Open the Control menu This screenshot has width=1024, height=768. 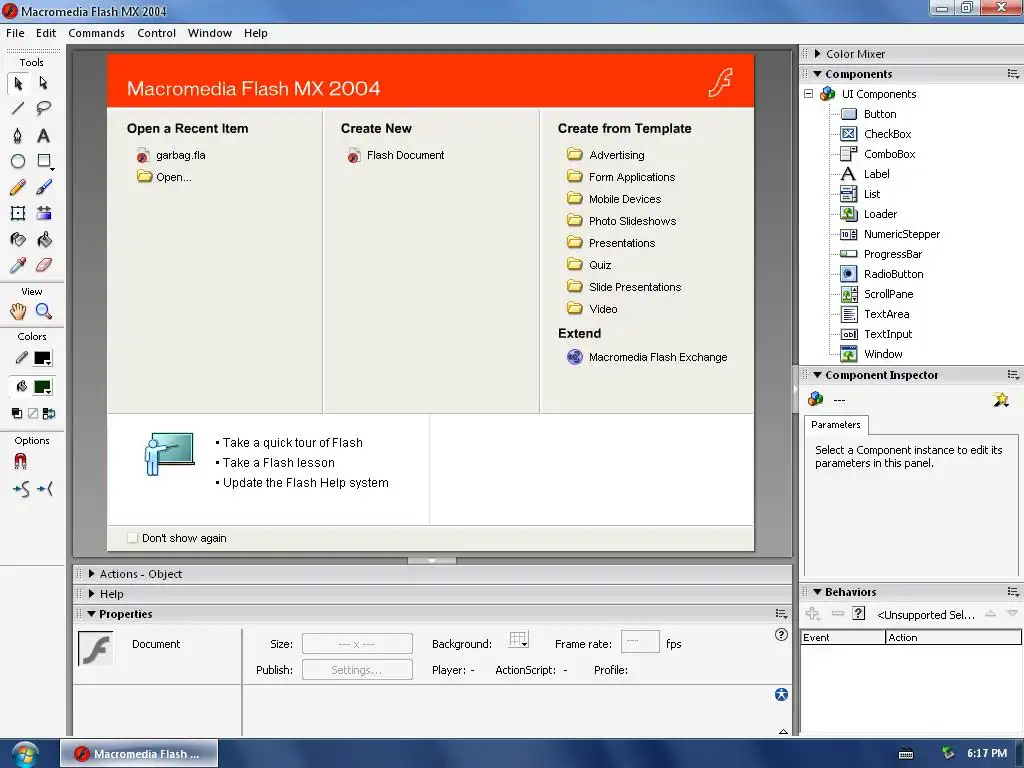tap(156, 33)
